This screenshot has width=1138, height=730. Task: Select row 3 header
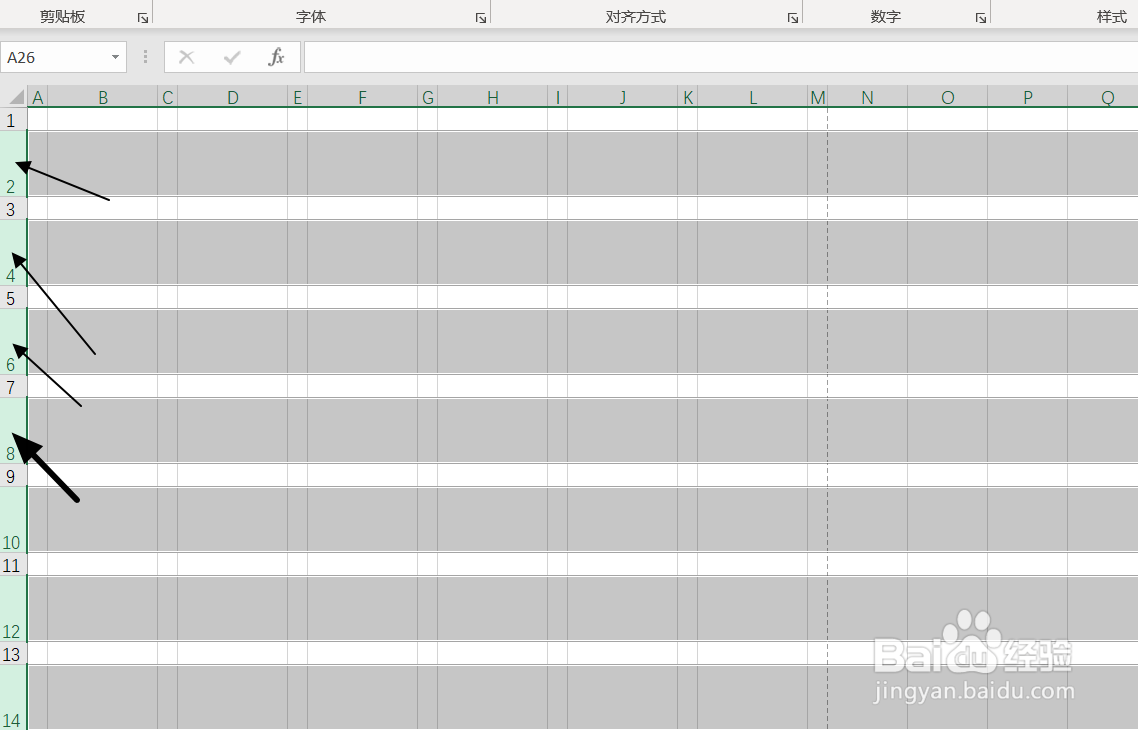point(13,208)
